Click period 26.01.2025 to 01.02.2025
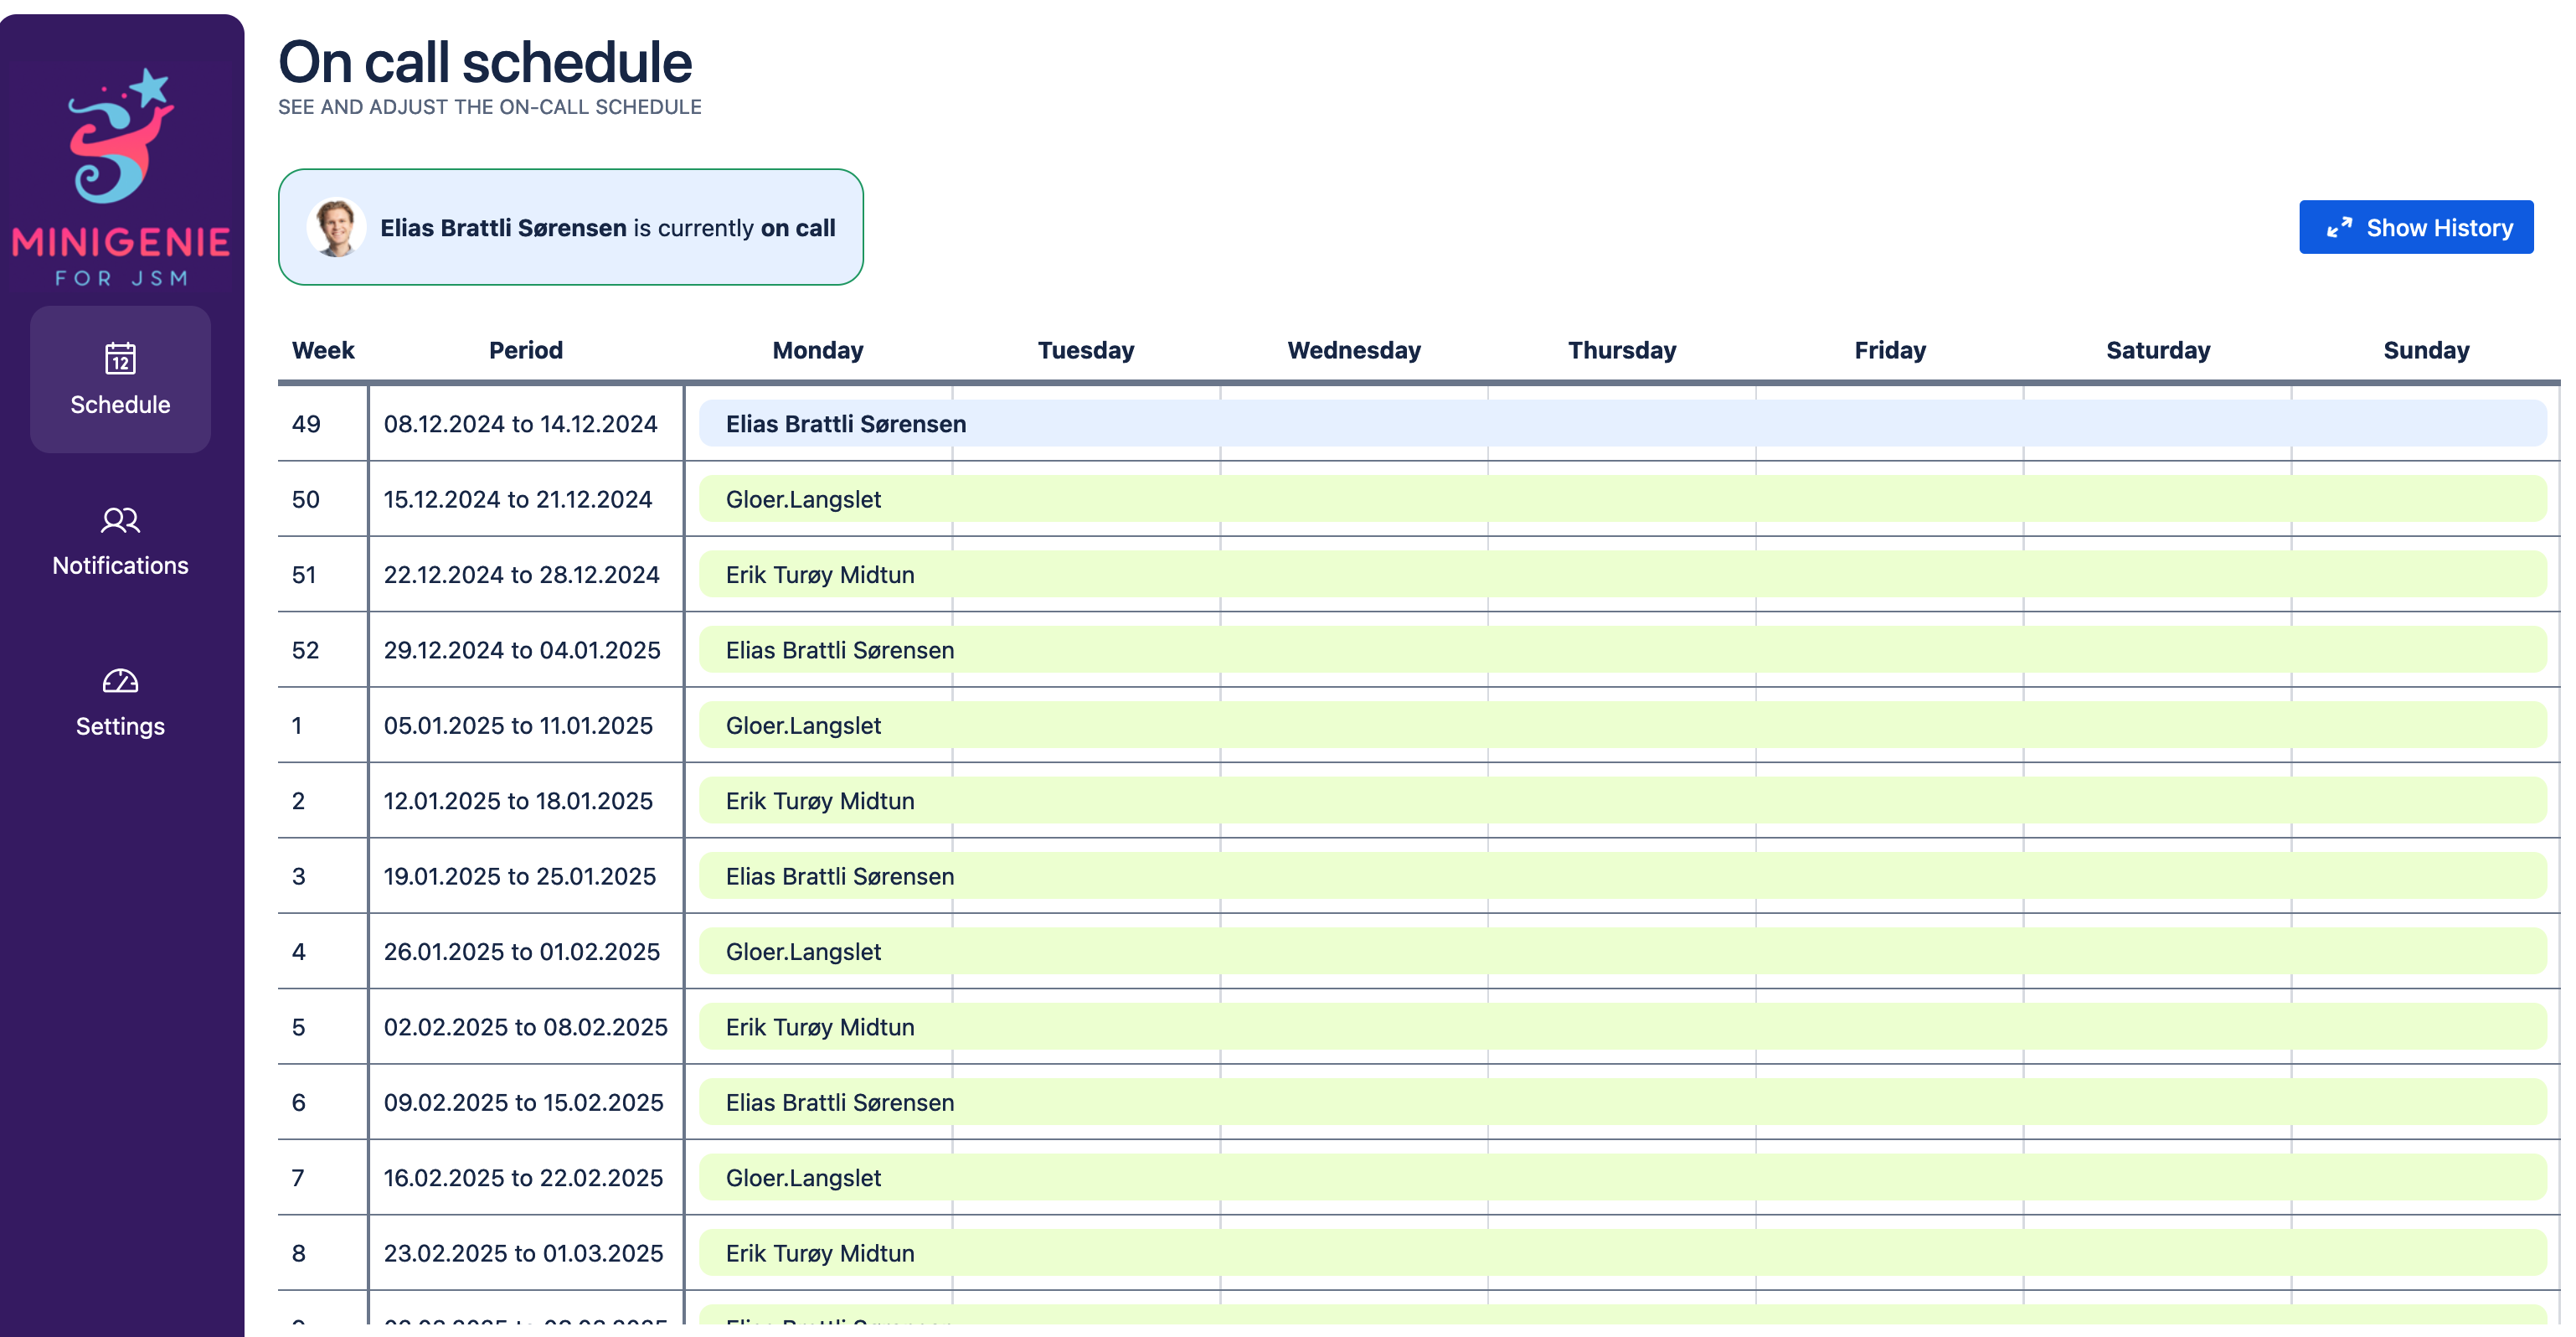The width and height of the screenshot is (2576, 1337). [521, 952]
